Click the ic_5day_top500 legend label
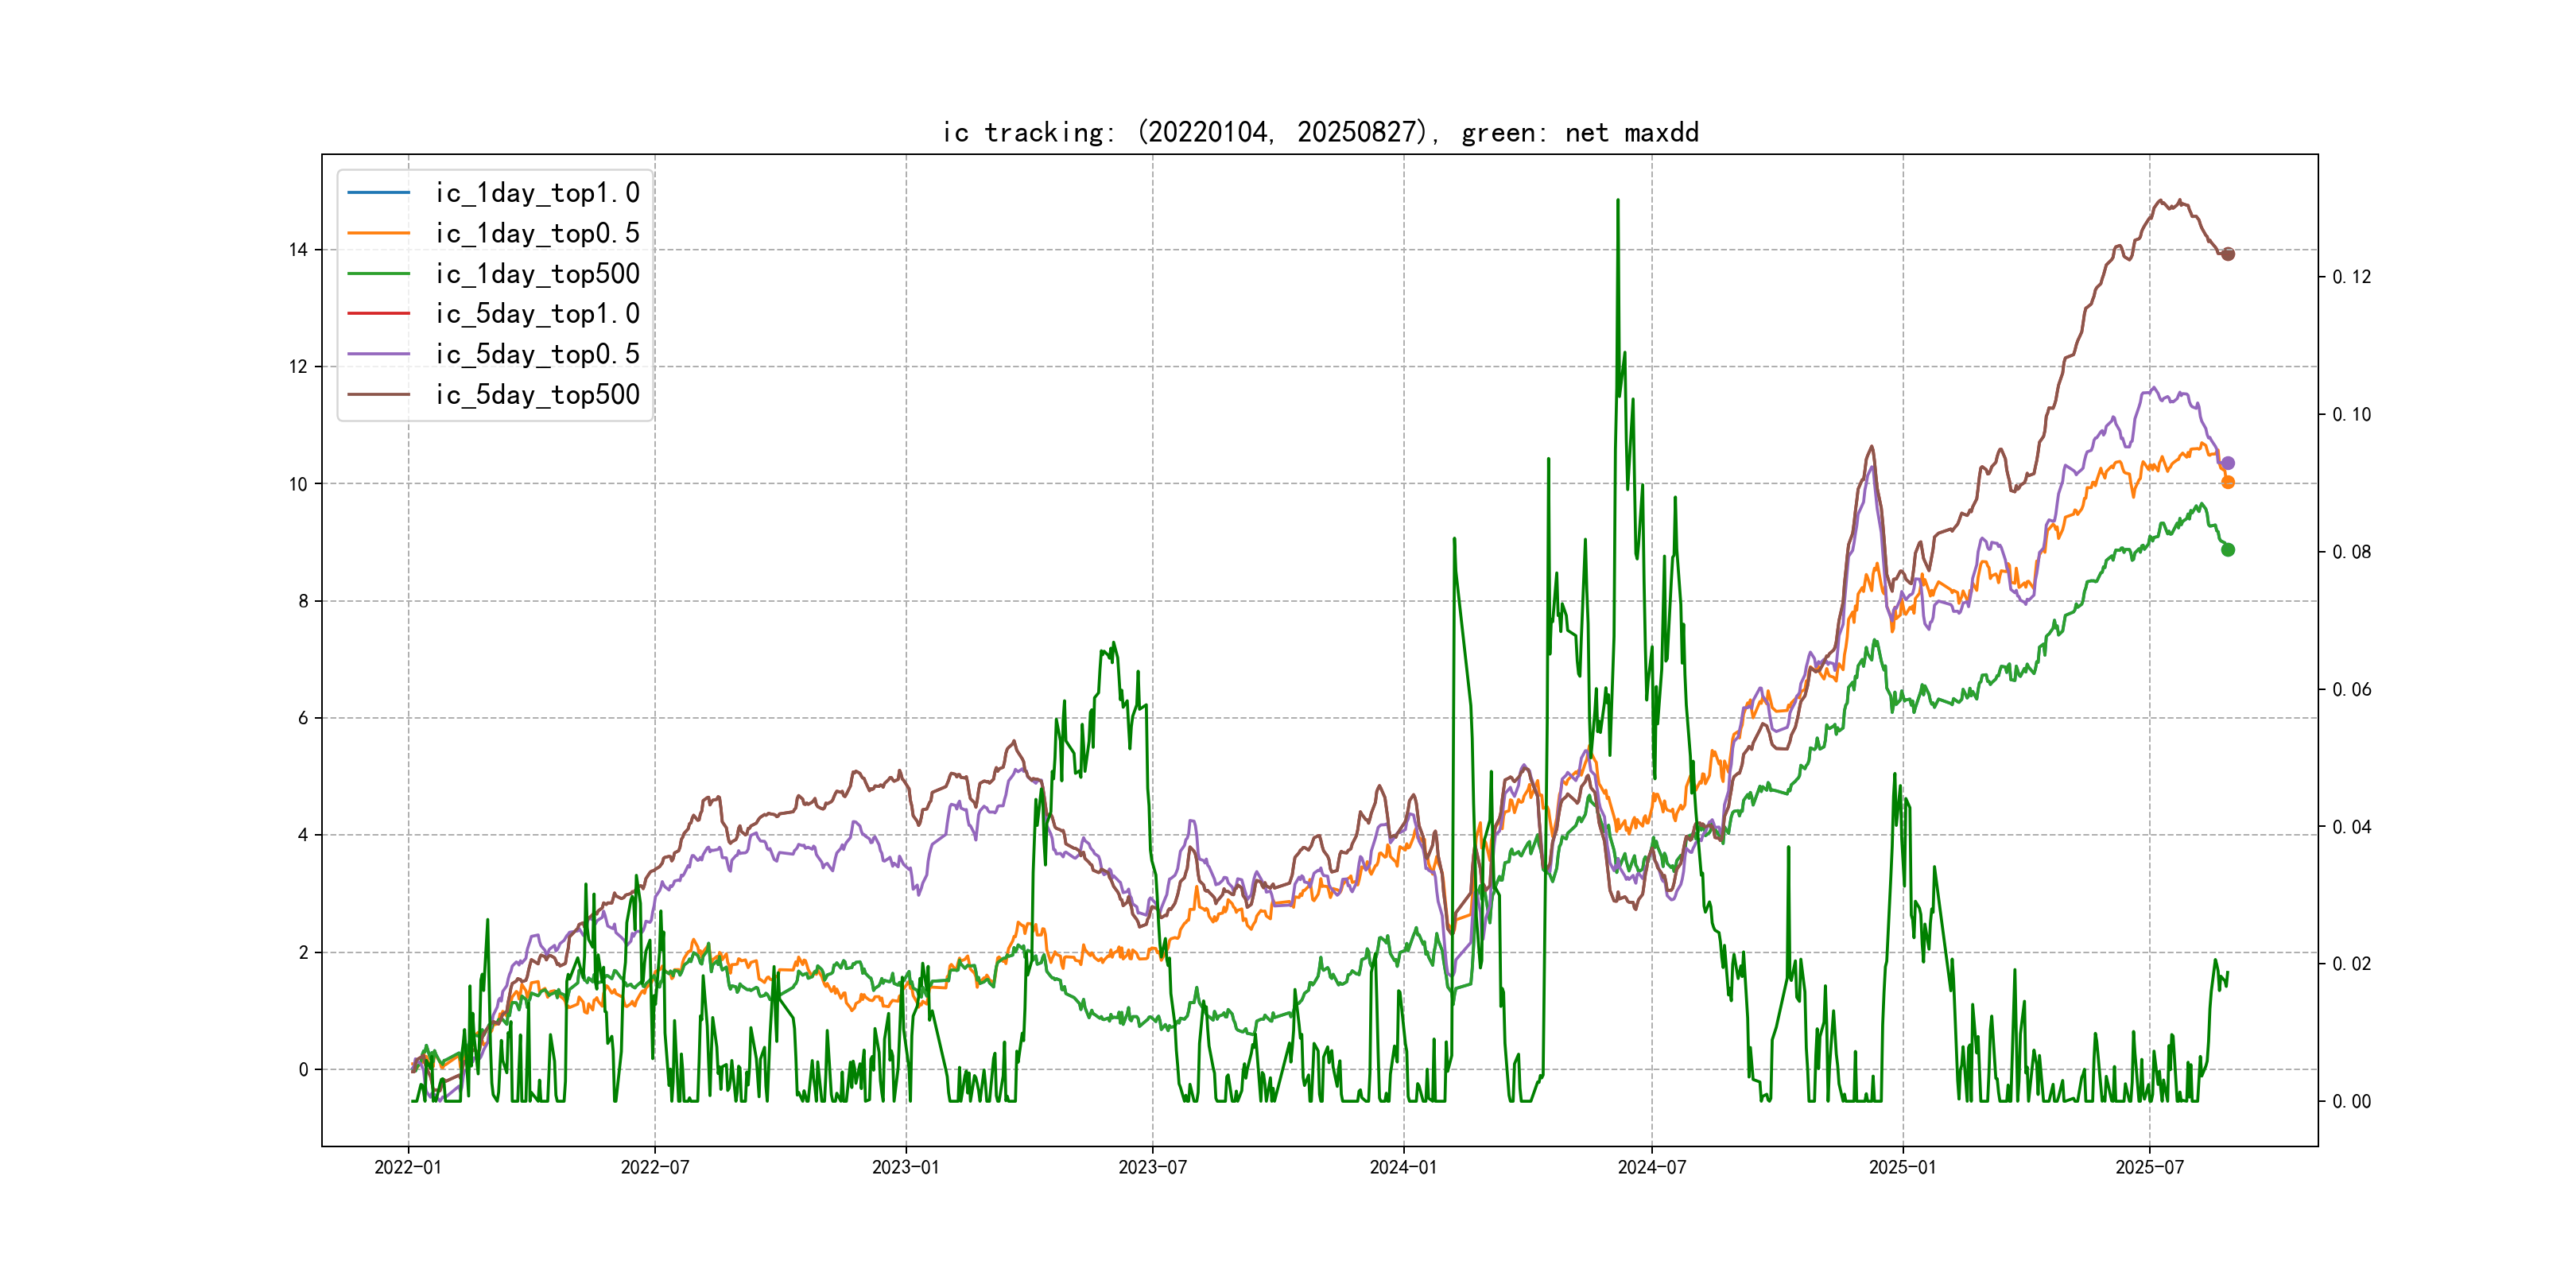 coord(537,394)
